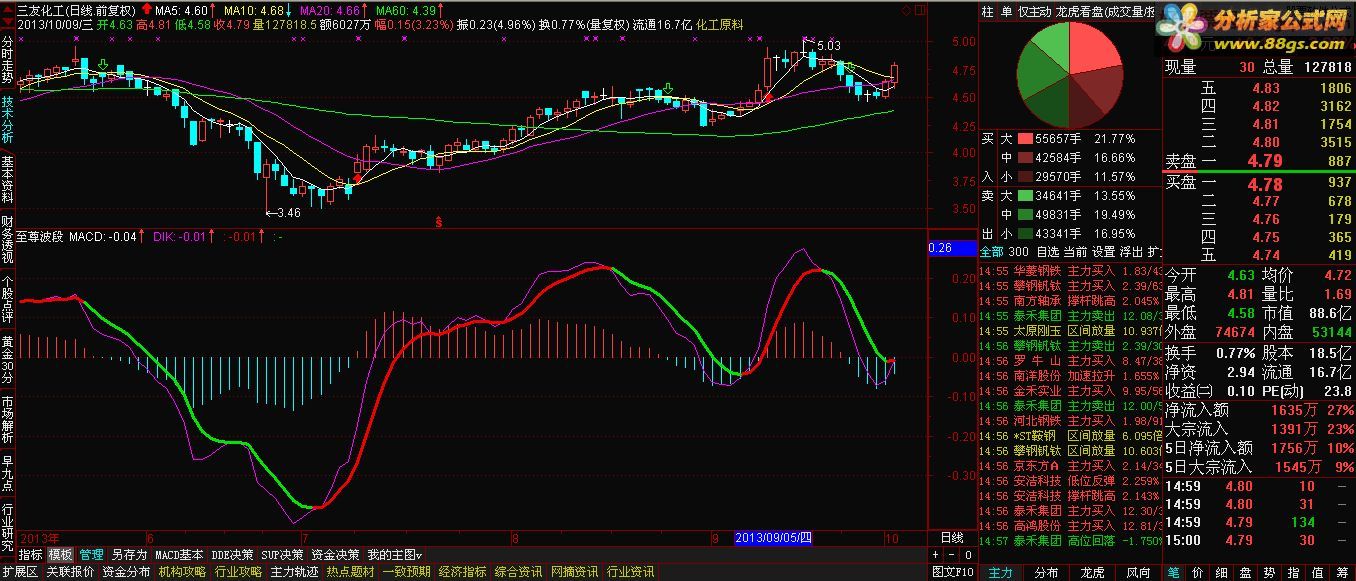Open 个股点评 in left sidebar

click(7, 298)
